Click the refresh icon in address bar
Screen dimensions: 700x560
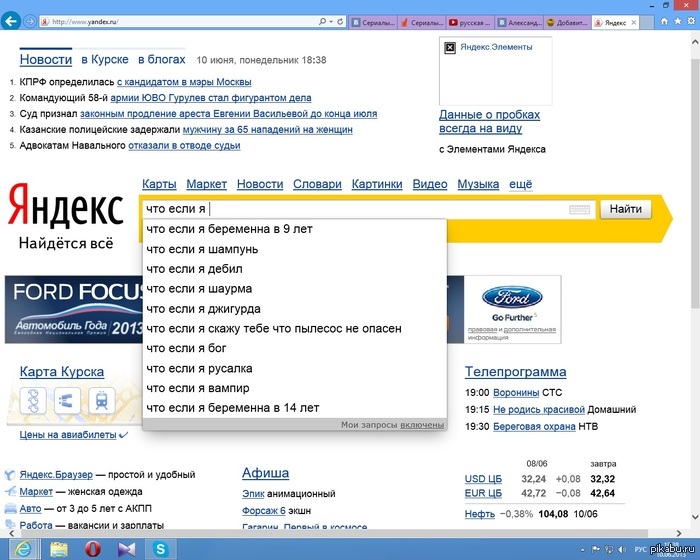[x=341, y=21]
